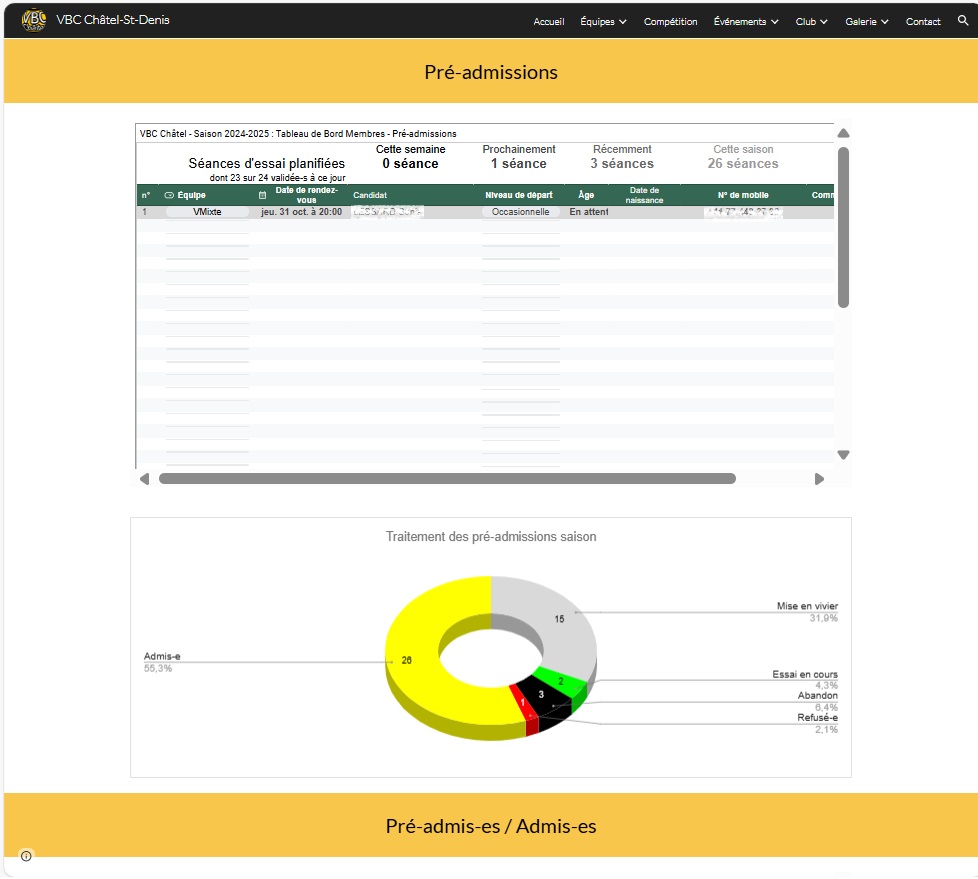Select the VMixte team cell in row 1
This screenshot has height=879, width=978.
[x=207, y=212]
